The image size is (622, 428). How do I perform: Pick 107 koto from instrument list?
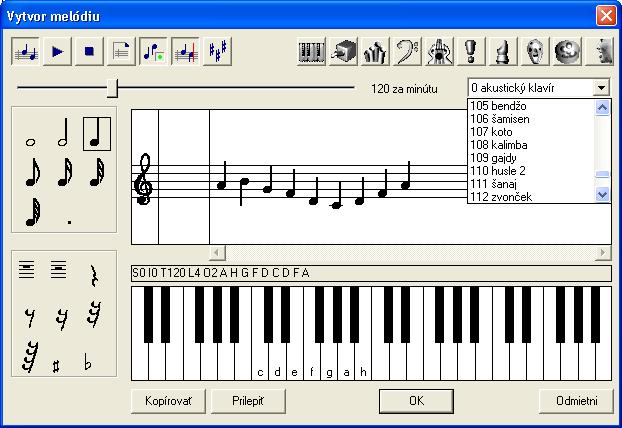[x=532, y=132]
